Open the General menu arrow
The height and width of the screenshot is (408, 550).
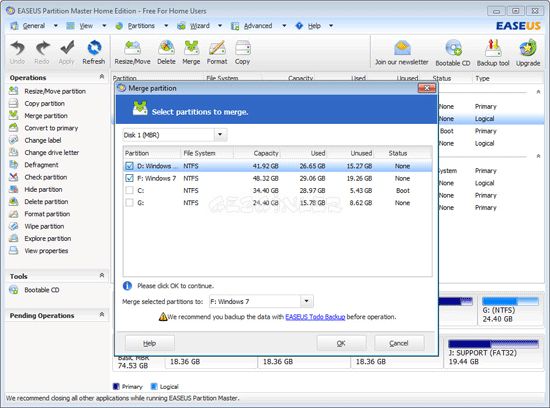tap(55, 26)
